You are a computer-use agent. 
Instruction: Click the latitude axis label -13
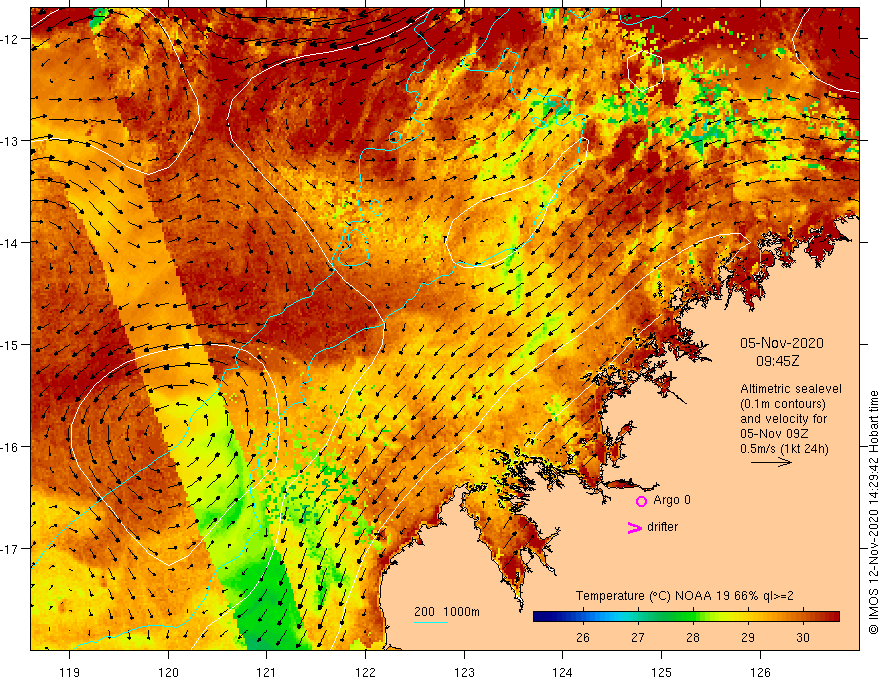point(11,141)
